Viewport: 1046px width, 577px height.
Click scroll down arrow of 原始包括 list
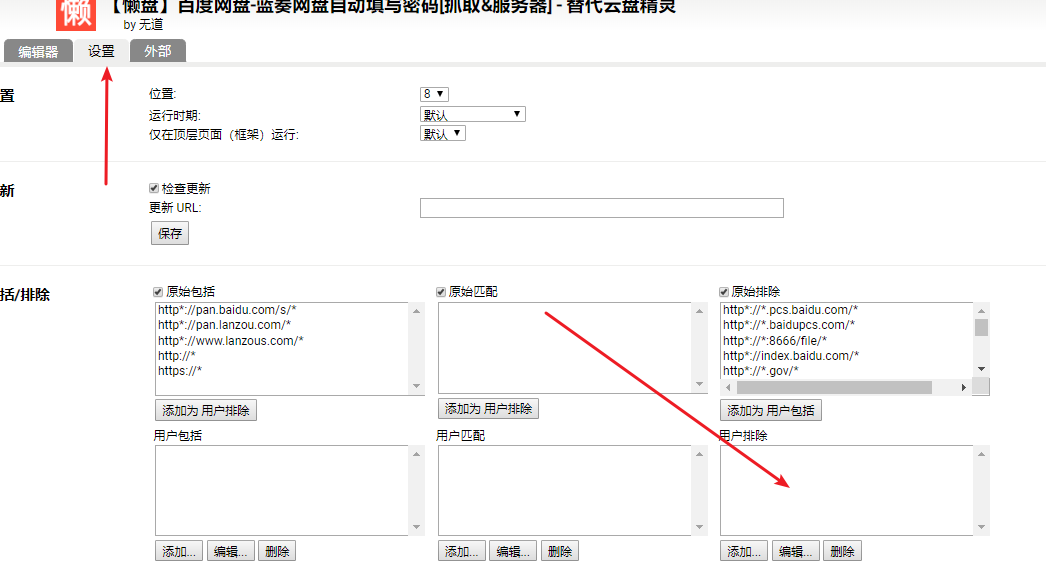pyautogui.click(x=416, y=386)
